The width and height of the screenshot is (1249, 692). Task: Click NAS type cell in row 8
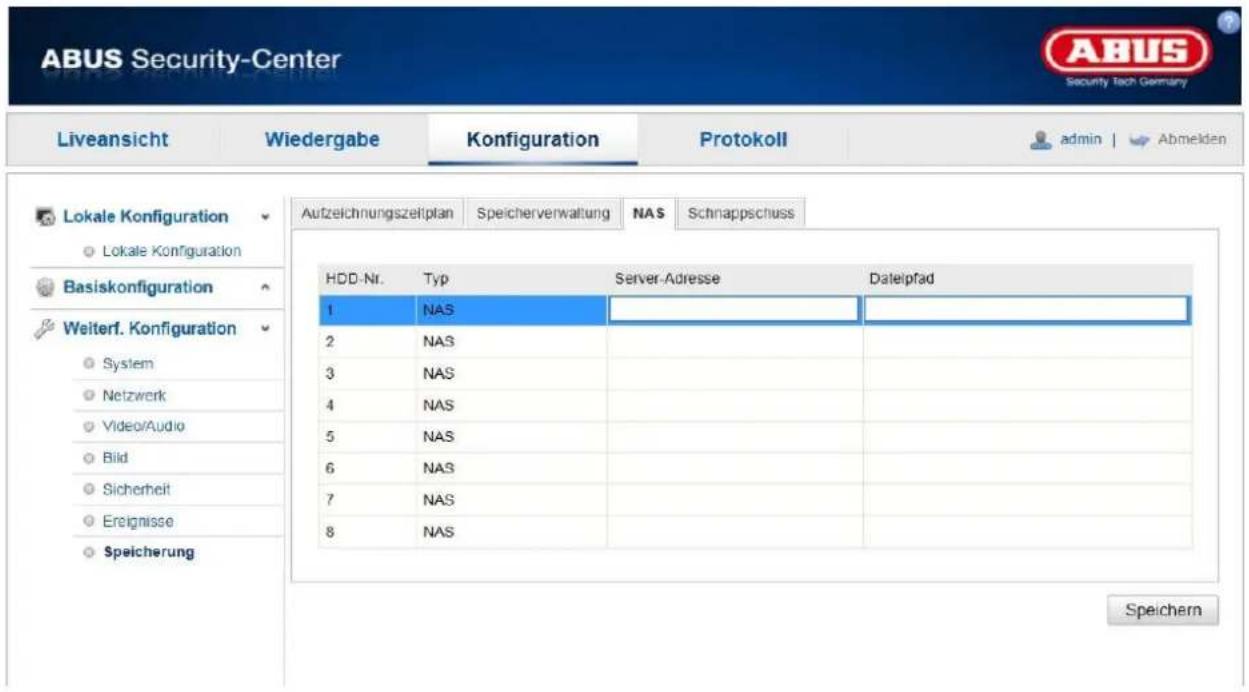pyautogui.click(x=511, y=532)
